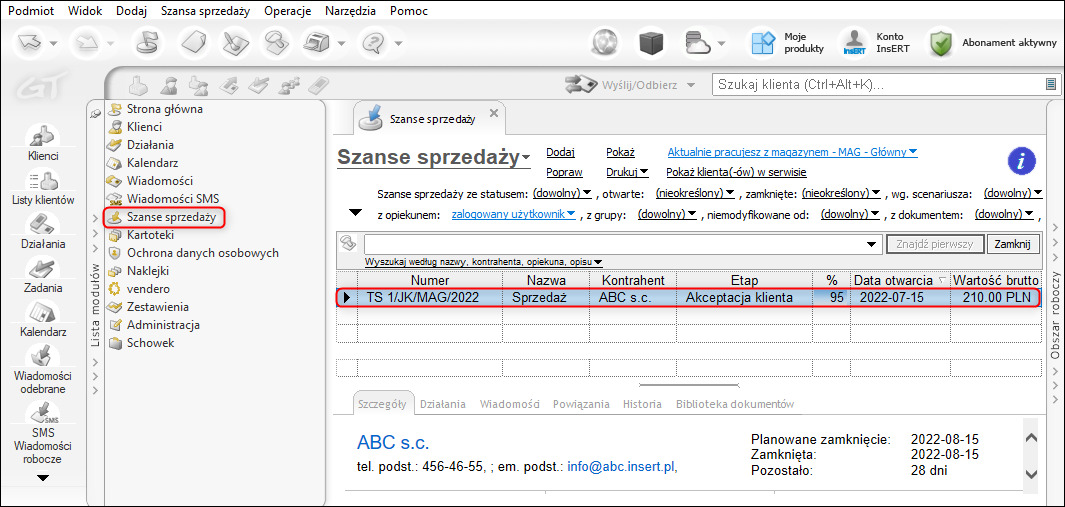Click the cloud database icon
Screen dimensions: 1065x507
pyautogui.click(x=698, y=43)
